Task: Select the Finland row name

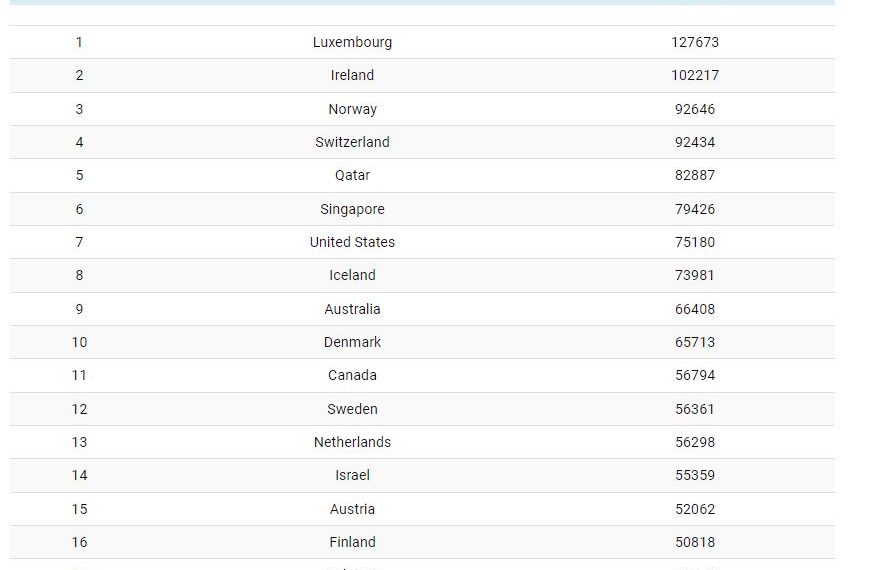Action: click(352, 542)
